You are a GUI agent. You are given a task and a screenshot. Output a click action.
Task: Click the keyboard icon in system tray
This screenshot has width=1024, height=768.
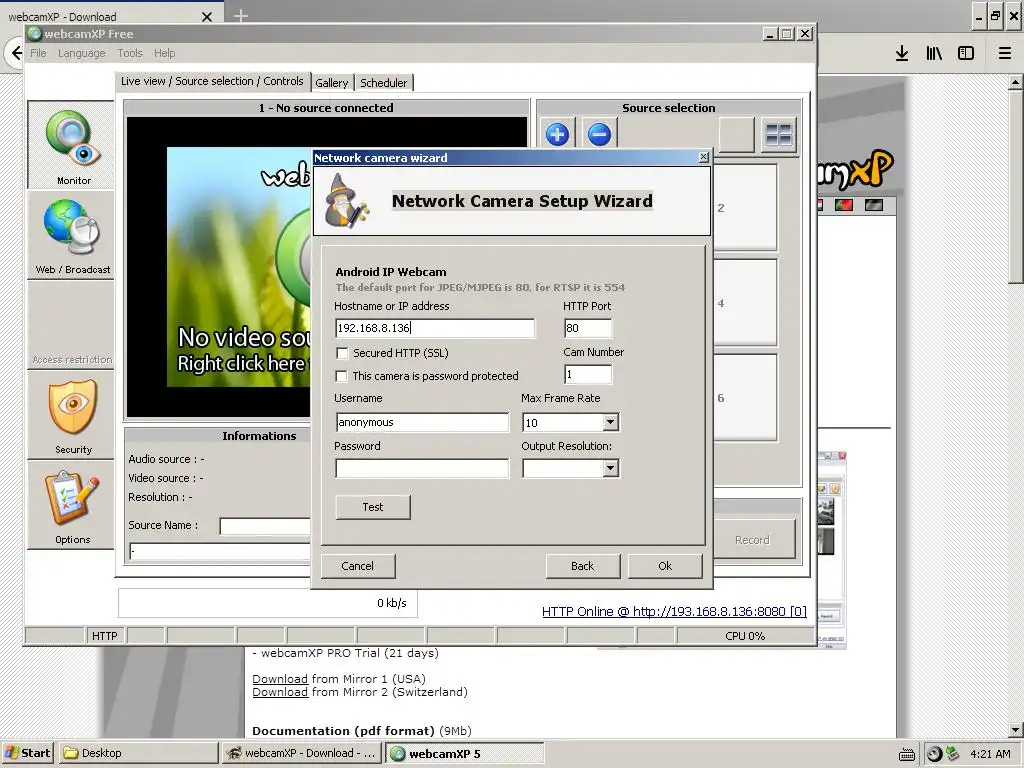pos(906,754)
